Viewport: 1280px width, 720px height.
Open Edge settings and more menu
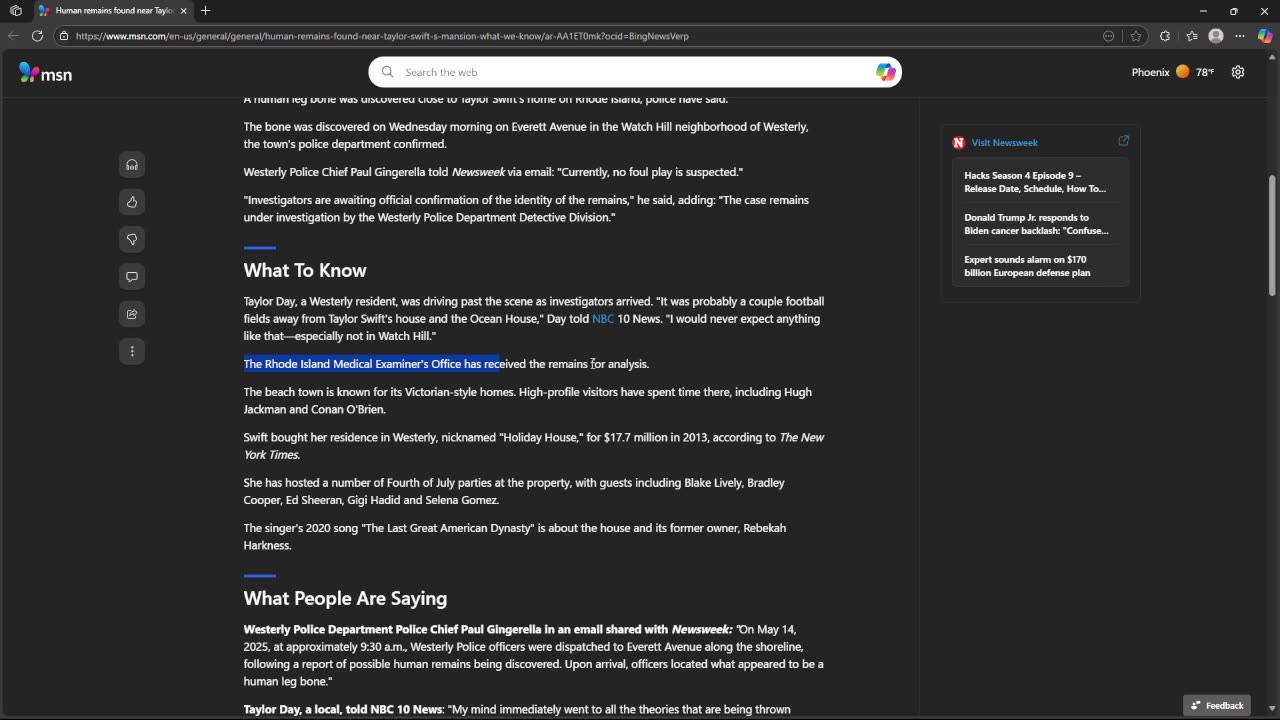1240,36
